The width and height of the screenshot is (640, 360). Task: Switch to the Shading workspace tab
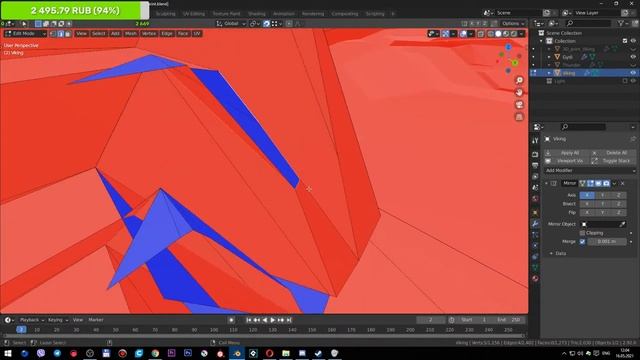tap(257, 13)
